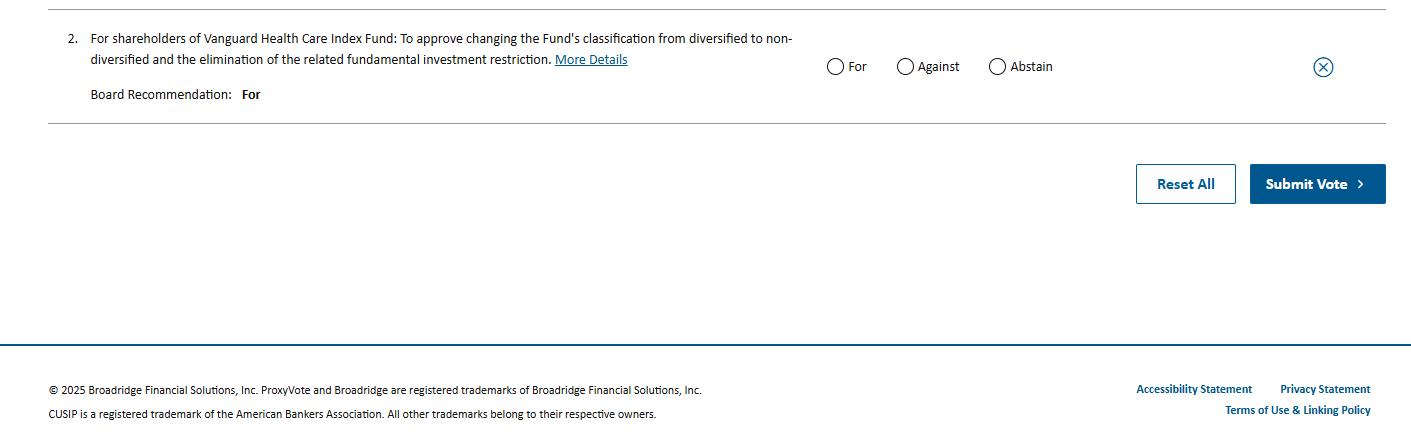Click the Abstain option label text
Viewport: 1411px width, 432px height.
click(x=1031, y=67)
